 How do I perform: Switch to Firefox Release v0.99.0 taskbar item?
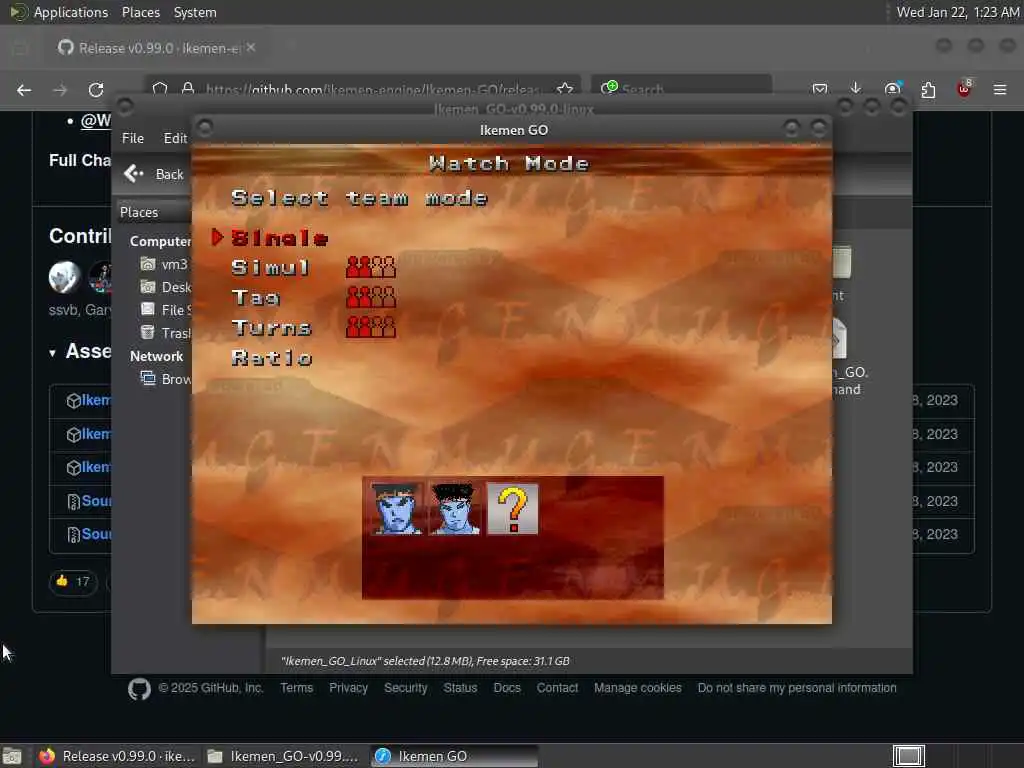[x=118, y=756]
